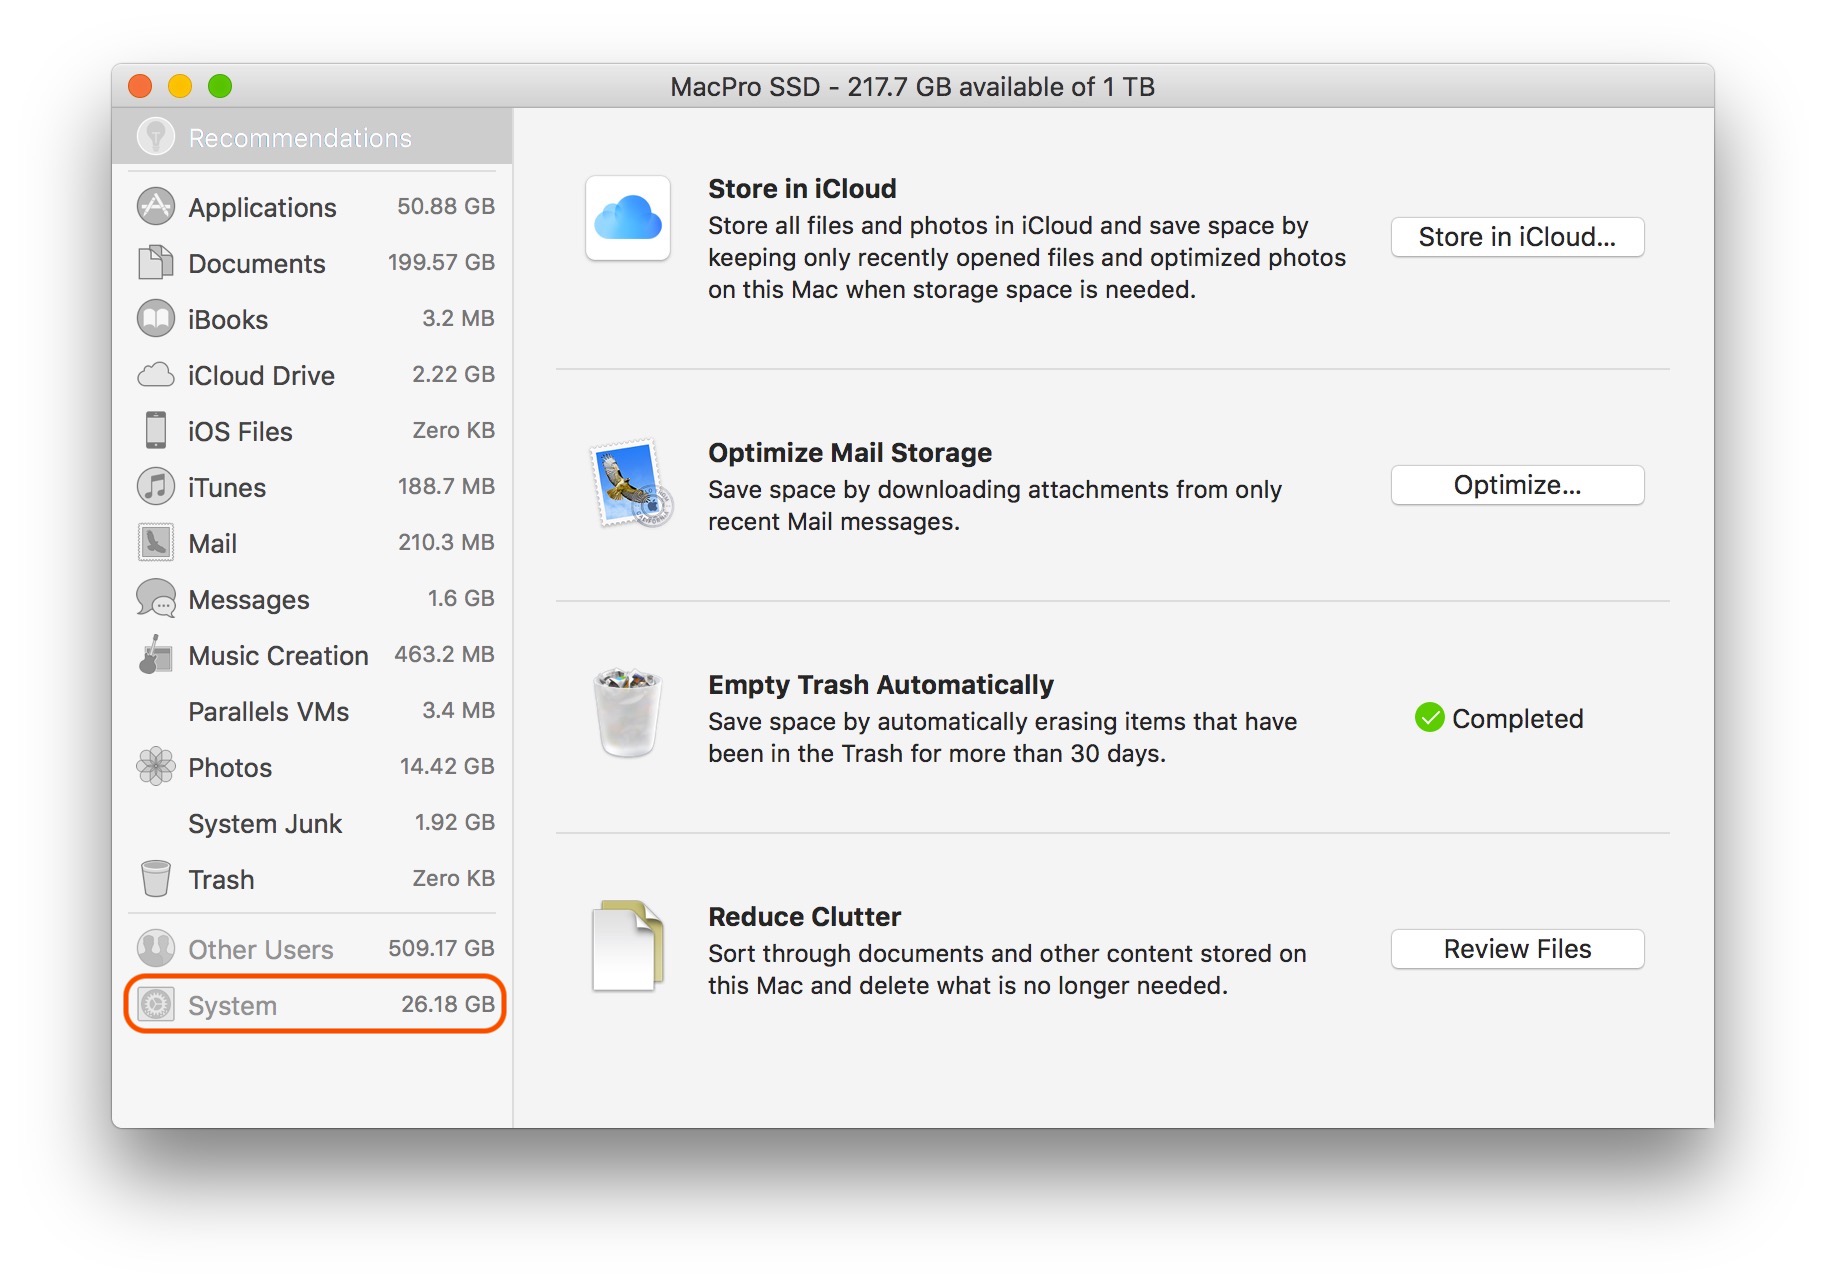Click the Mail stamp icon beside Optimize Mail Storage
This screenshot has width=1826, height=1288.
(630, 483)
